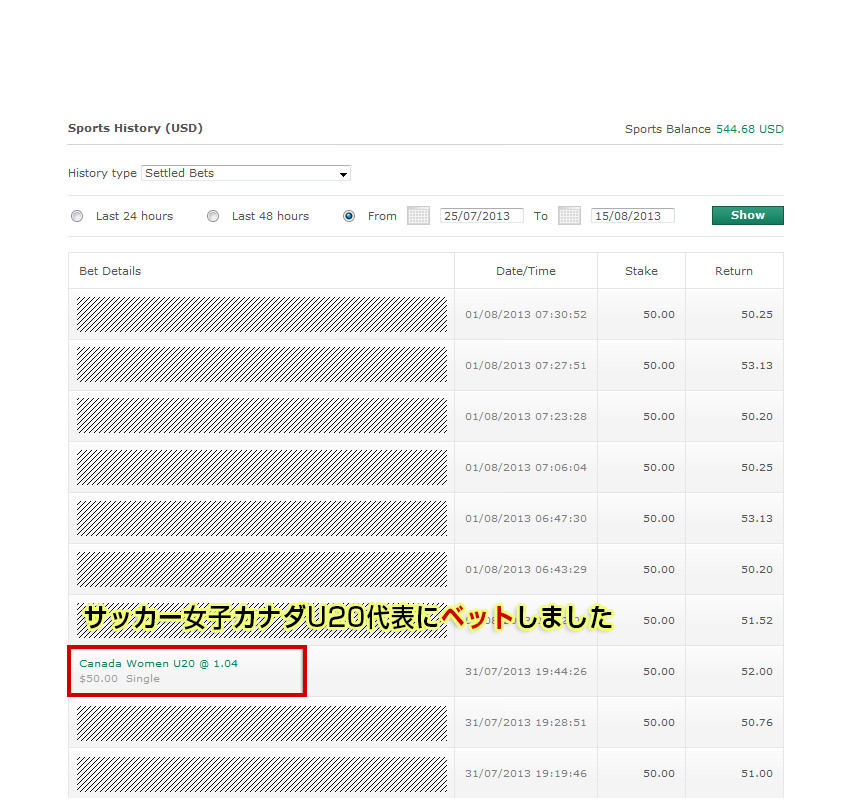Click the Sports Balance 544.68 USD amount
Screen dimensions: 854x800
[749, 129]
